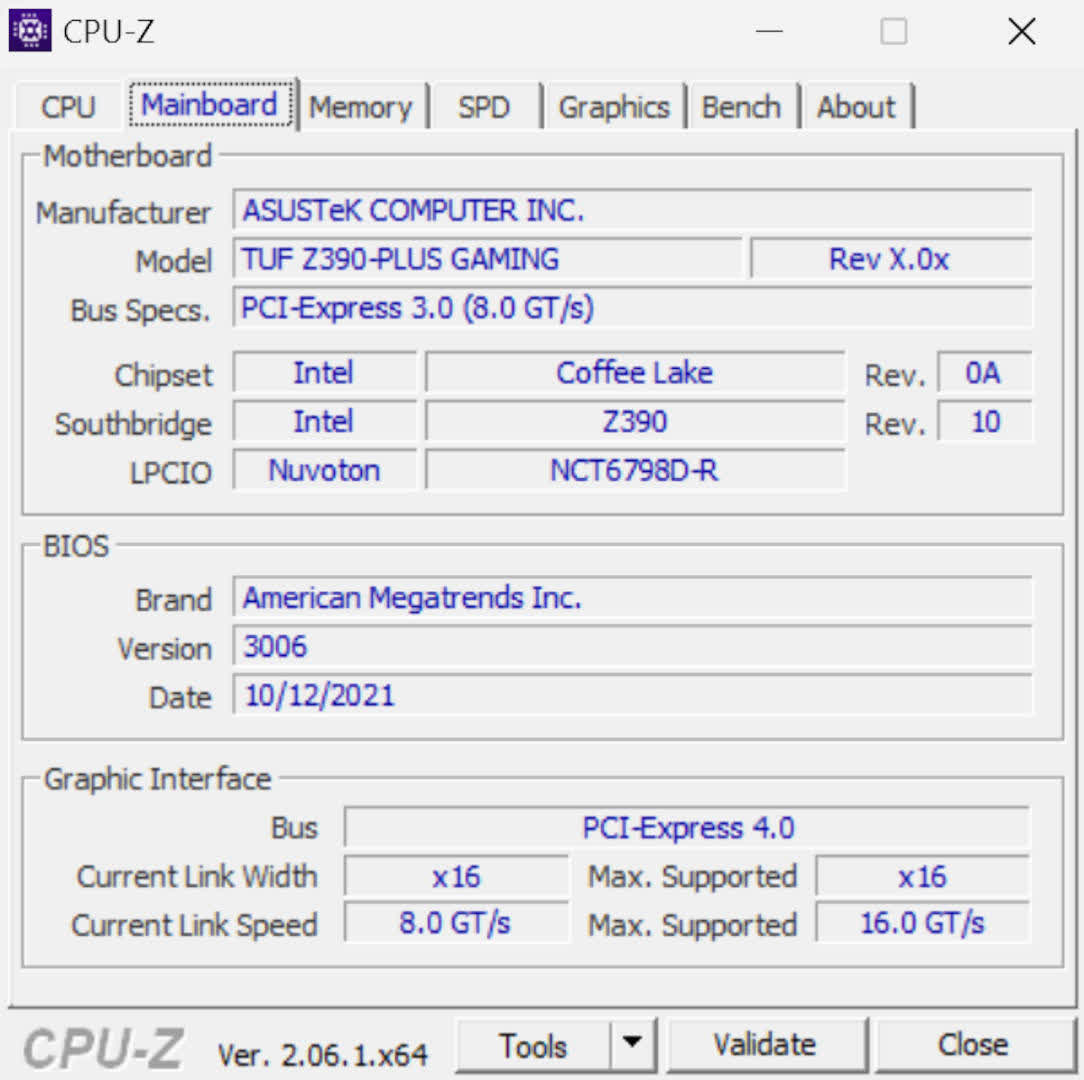This screenshot has width=1084, height=1080.
Task: Click the BIOS Version value 3006
Action: 633,646
